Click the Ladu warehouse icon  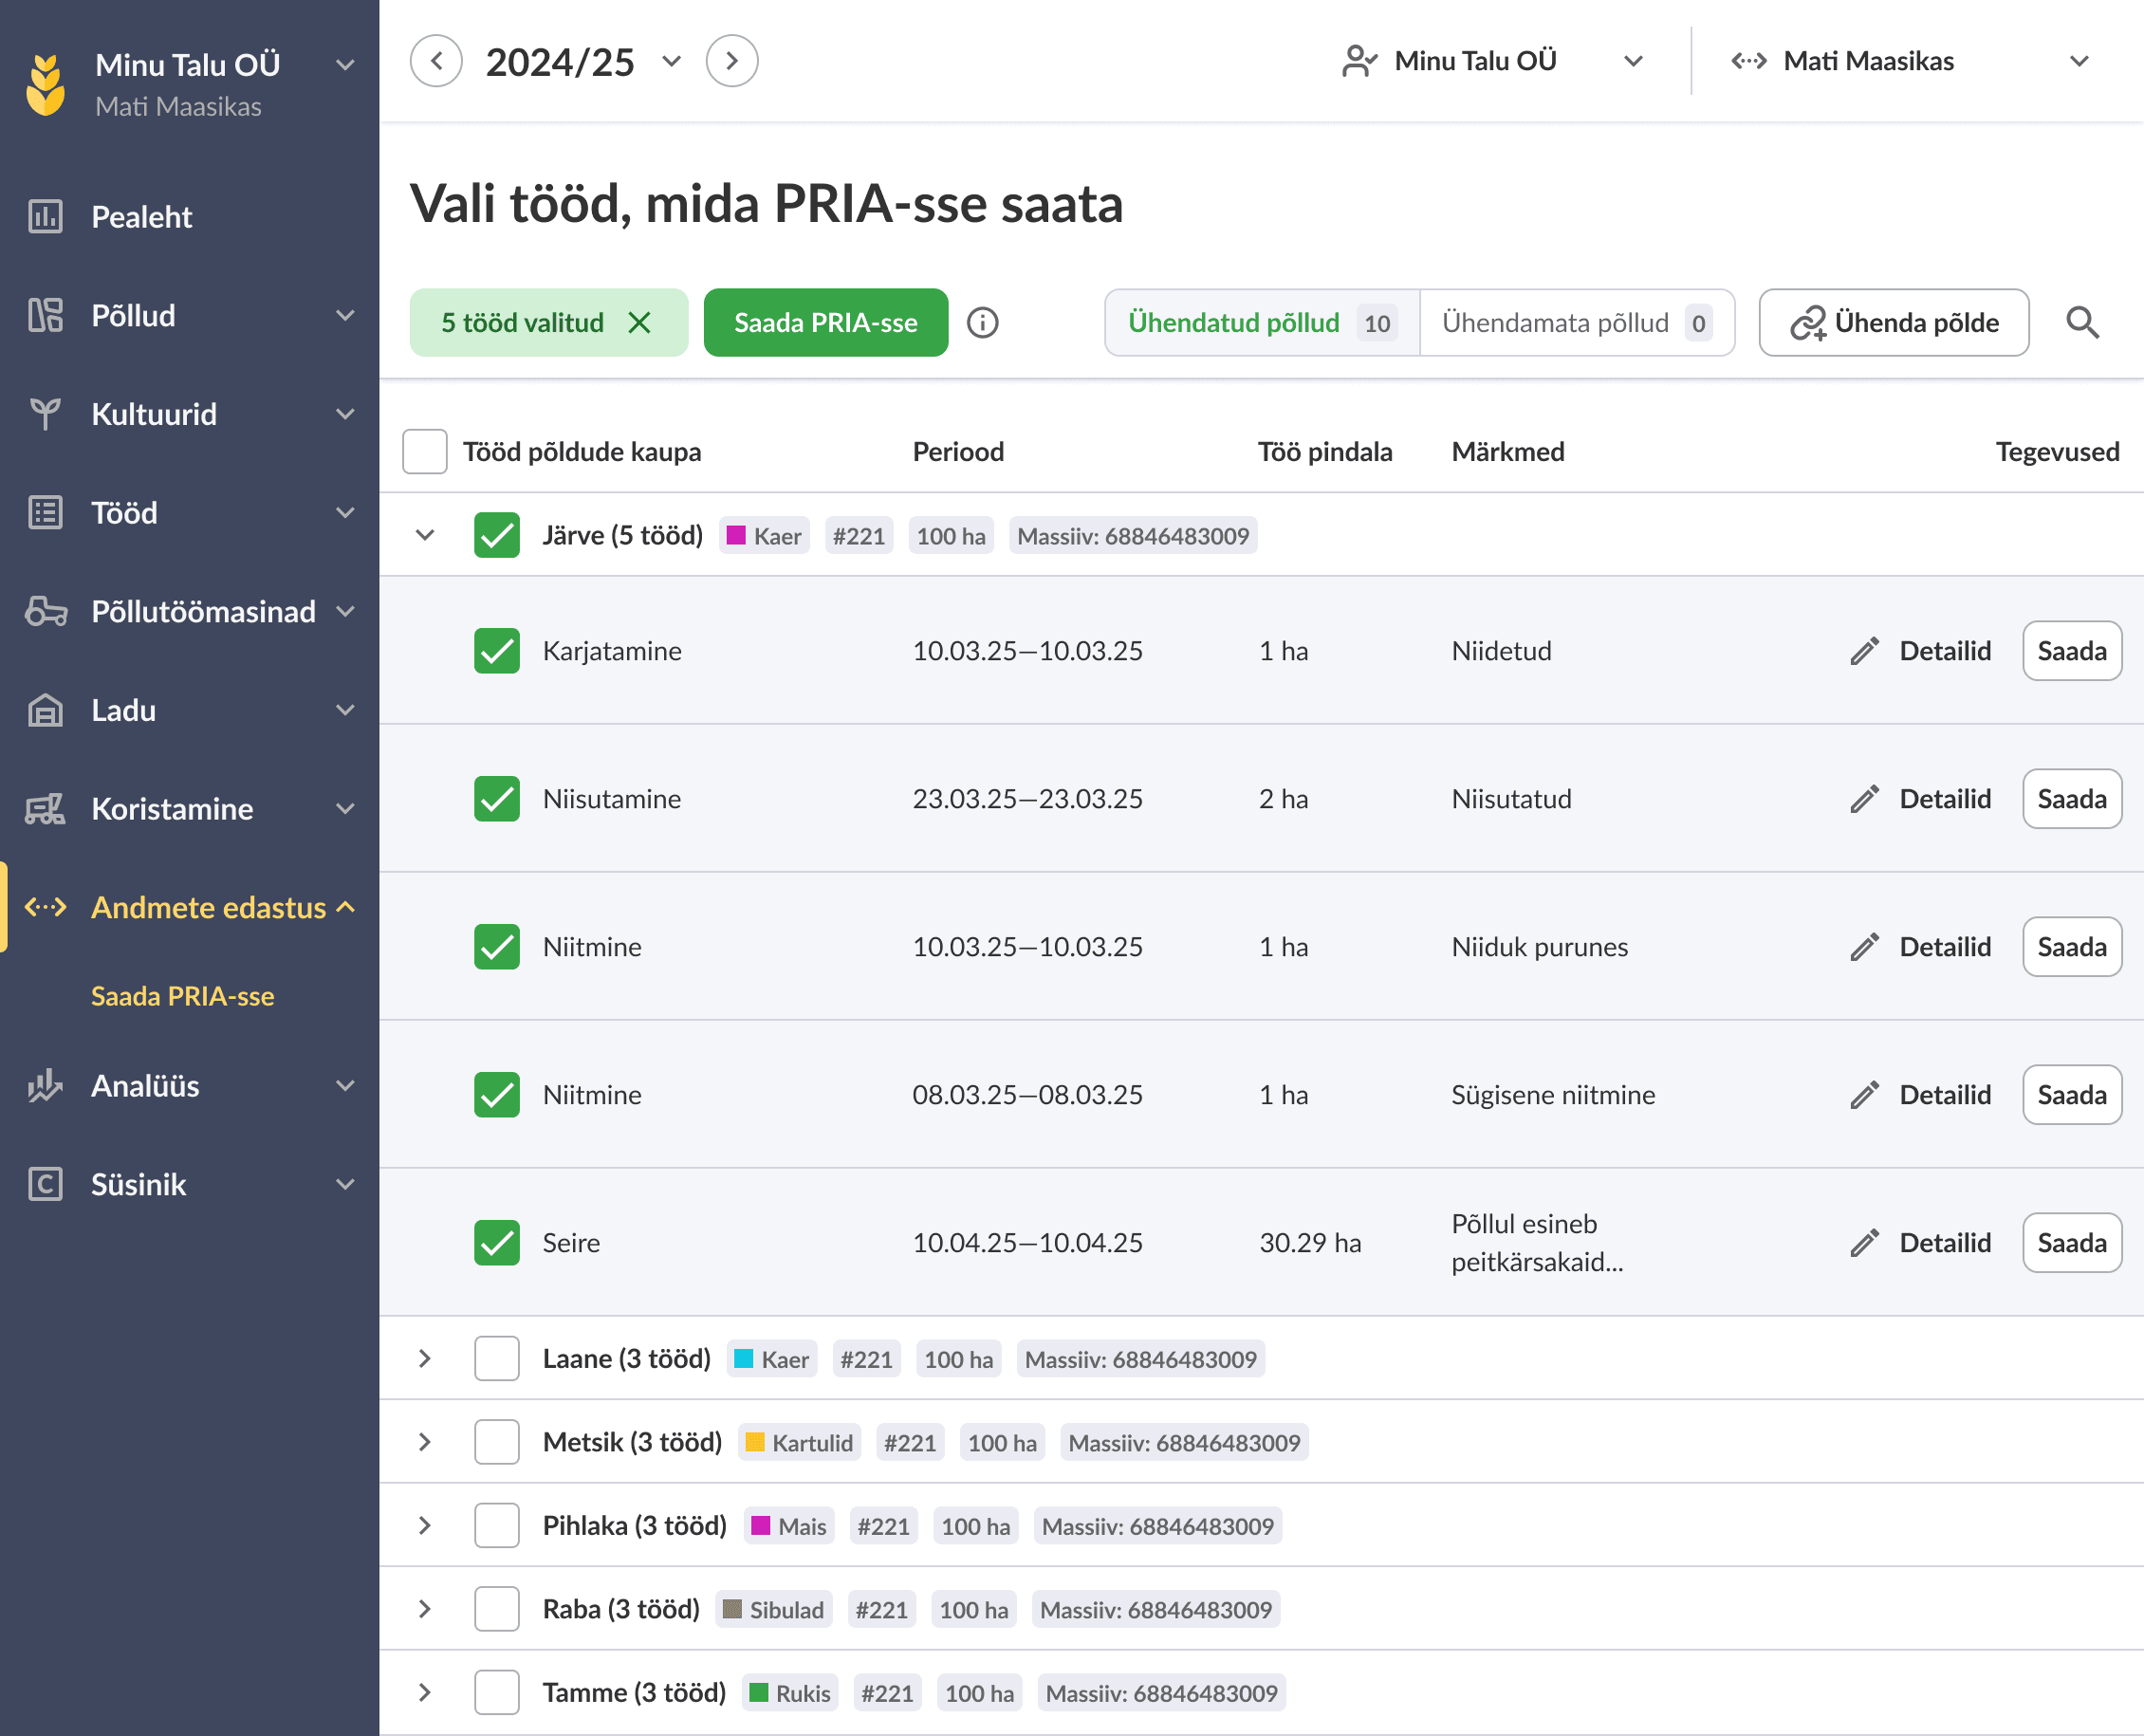[x=45, y=710]
